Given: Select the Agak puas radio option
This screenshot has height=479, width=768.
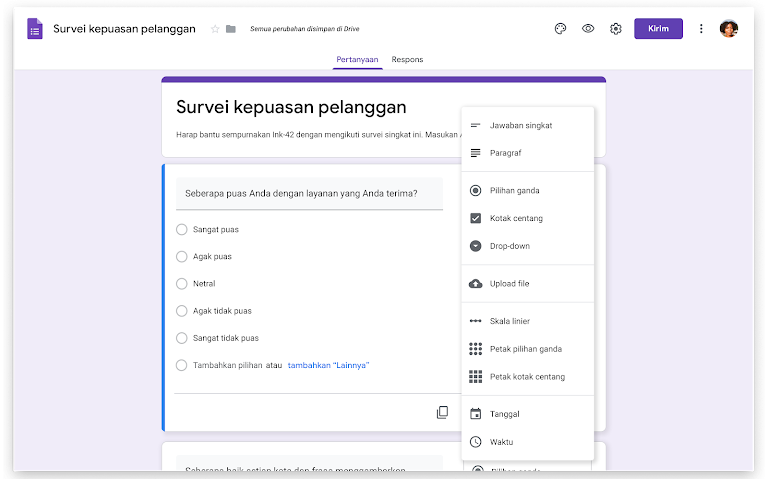Looking at the screenshot, I should 182,257.
